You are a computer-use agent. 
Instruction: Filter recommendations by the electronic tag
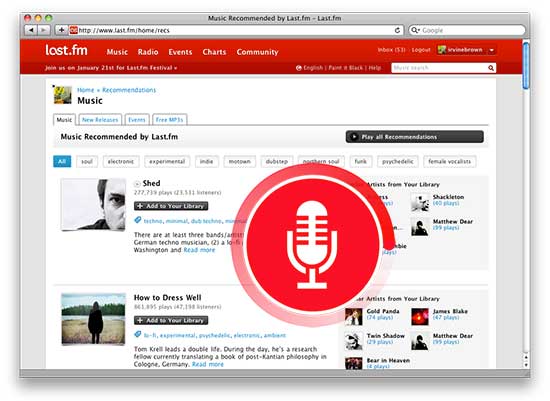point(121,161)
